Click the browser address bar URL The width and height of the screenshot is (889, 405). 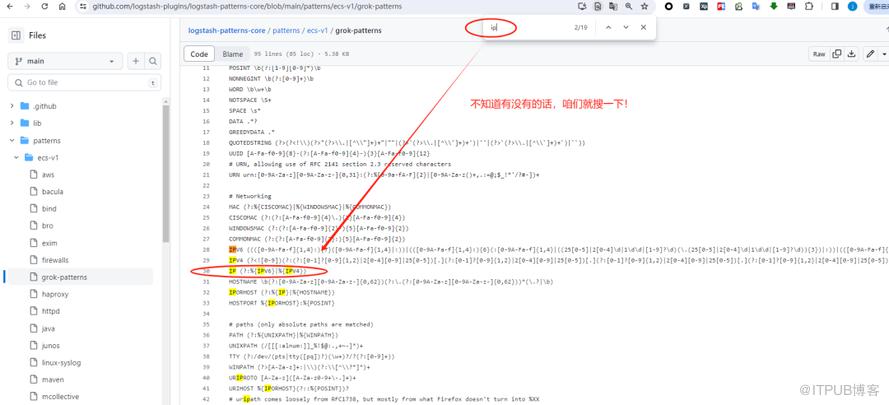pos(247,6)
